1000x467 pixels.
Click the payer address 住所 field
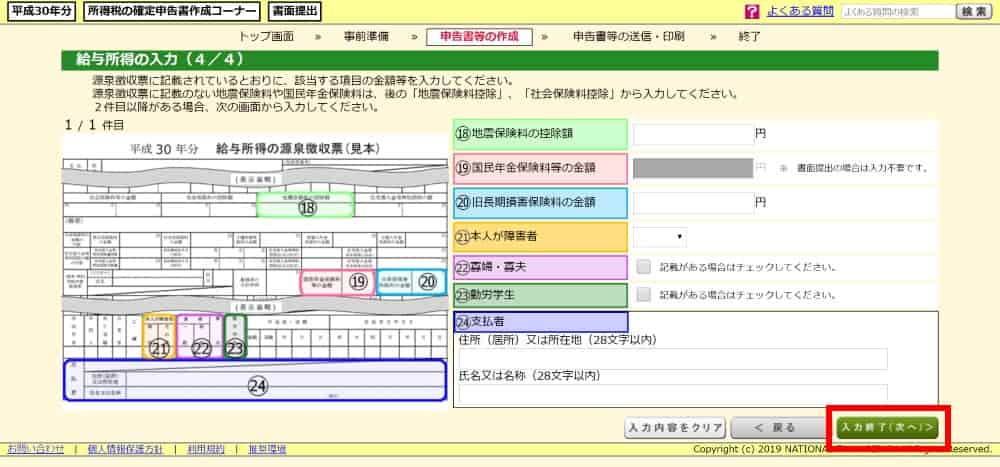pos(671,359)
